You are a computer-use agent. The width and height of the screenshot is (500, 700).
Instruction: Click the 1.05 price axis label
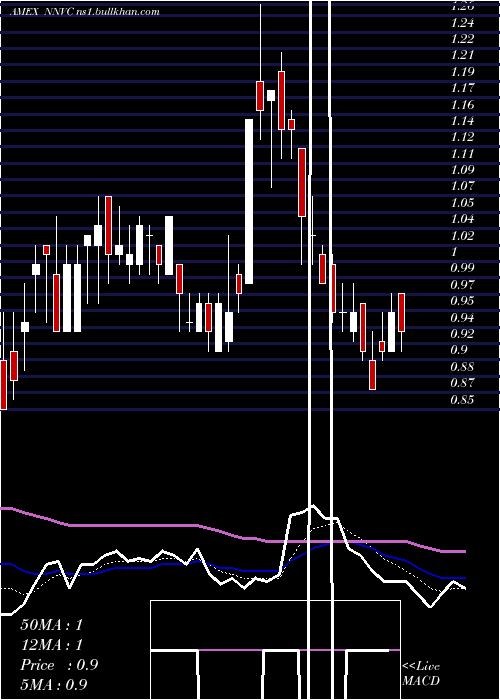pyautogui.click(x=462, y=203)
